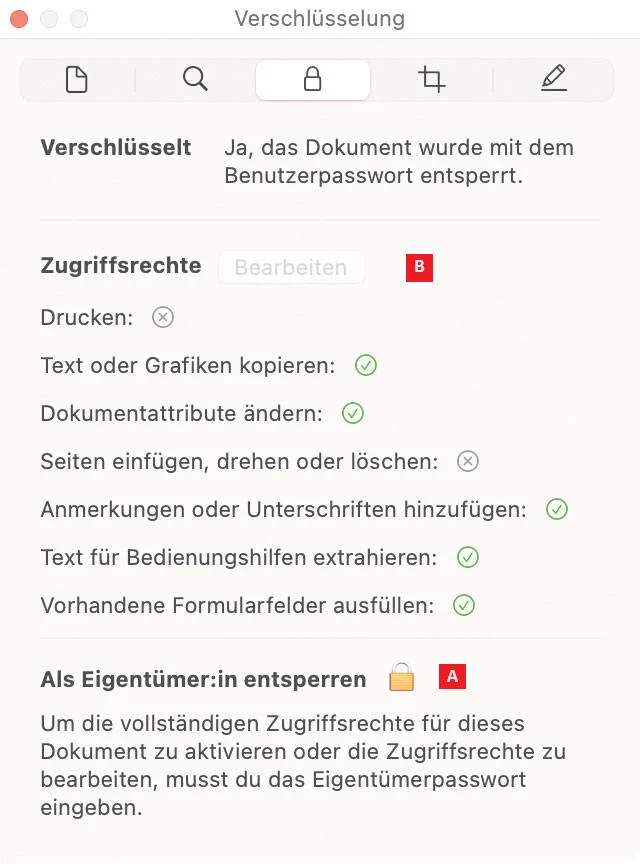Open the general document info tab
This screenshot has width=640, height=864.
pos(77,80)
